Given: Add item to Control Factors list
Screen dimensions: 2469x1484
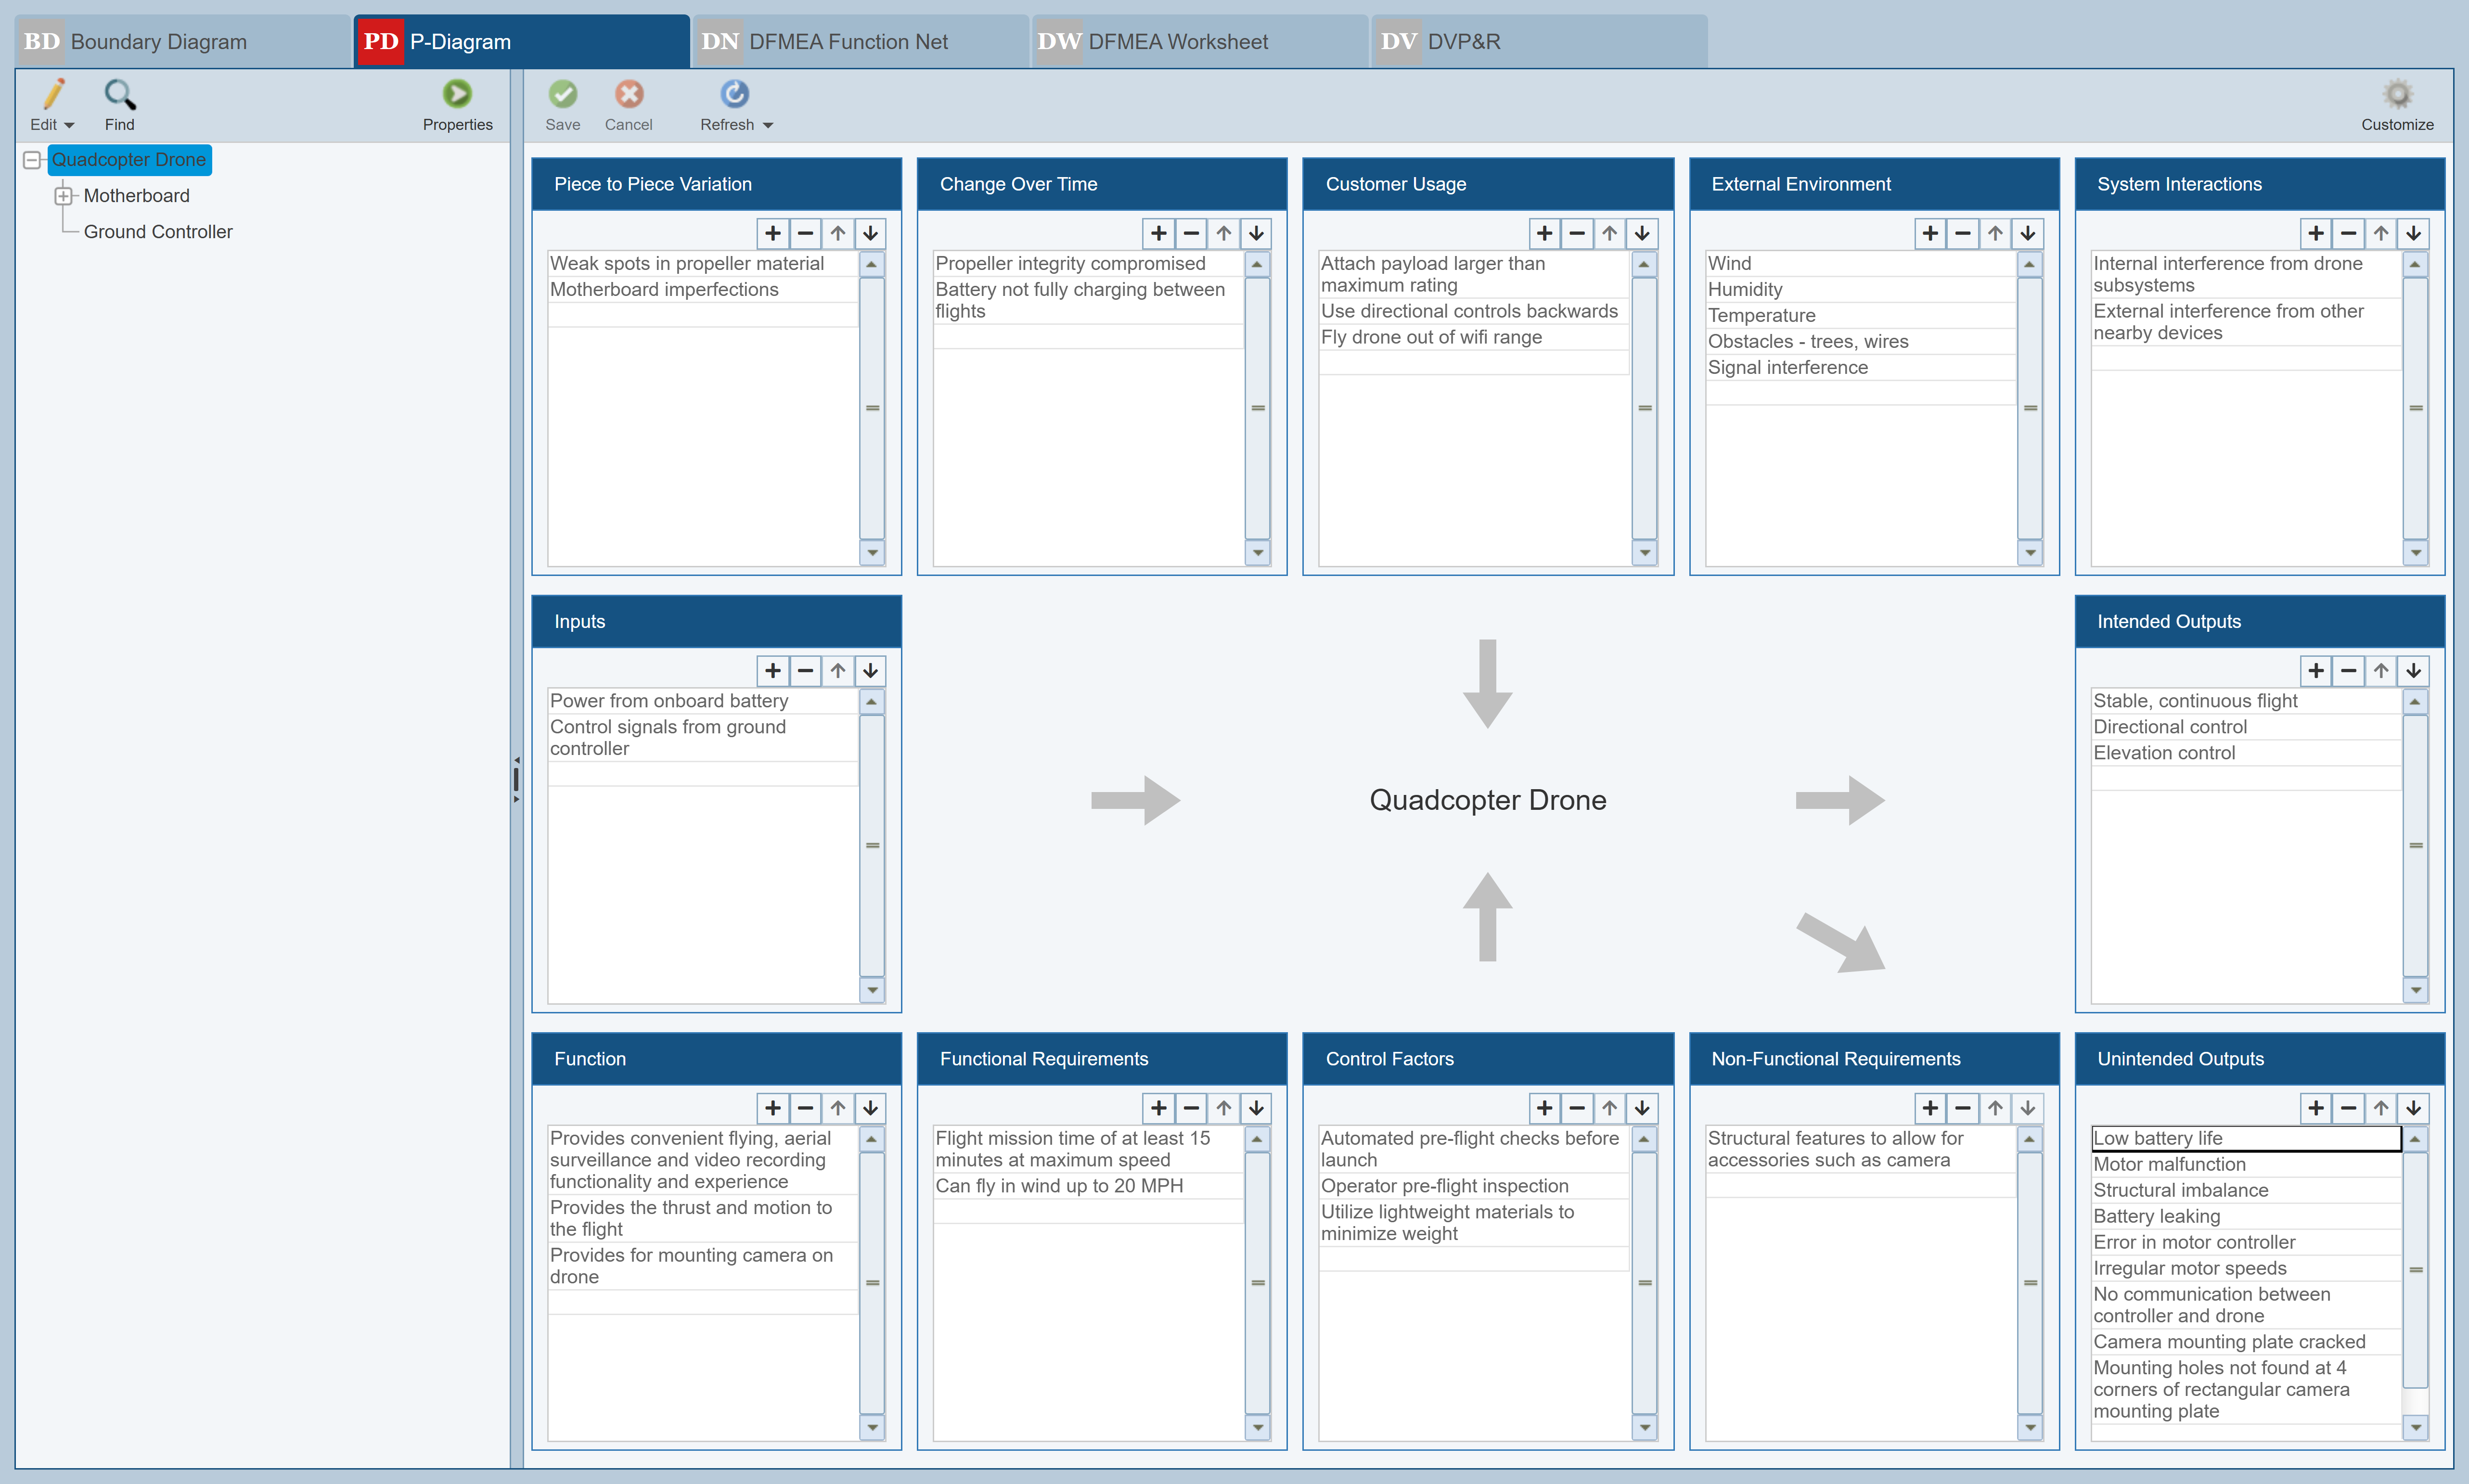Looking at the screenshot, I should 1544,1108.
